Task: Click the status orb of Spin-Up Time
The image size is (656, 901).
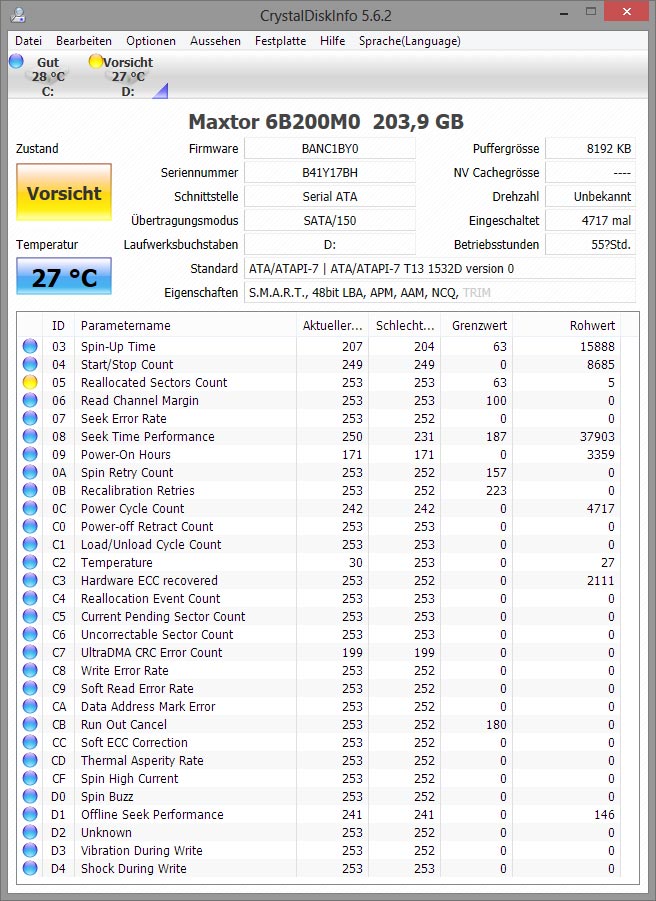Action: pyautogui.click(x=30, y=346)
